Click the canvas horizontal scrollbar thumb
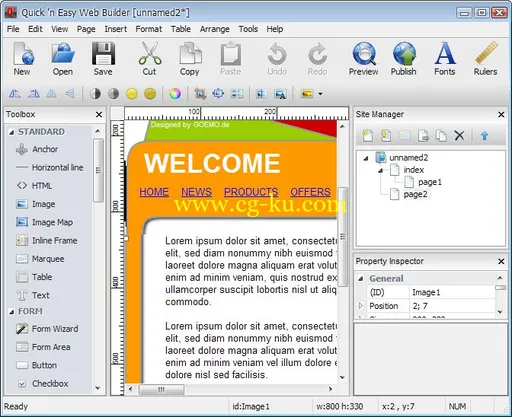This screenshot has width=512, height=417. [x=161, y=389]
